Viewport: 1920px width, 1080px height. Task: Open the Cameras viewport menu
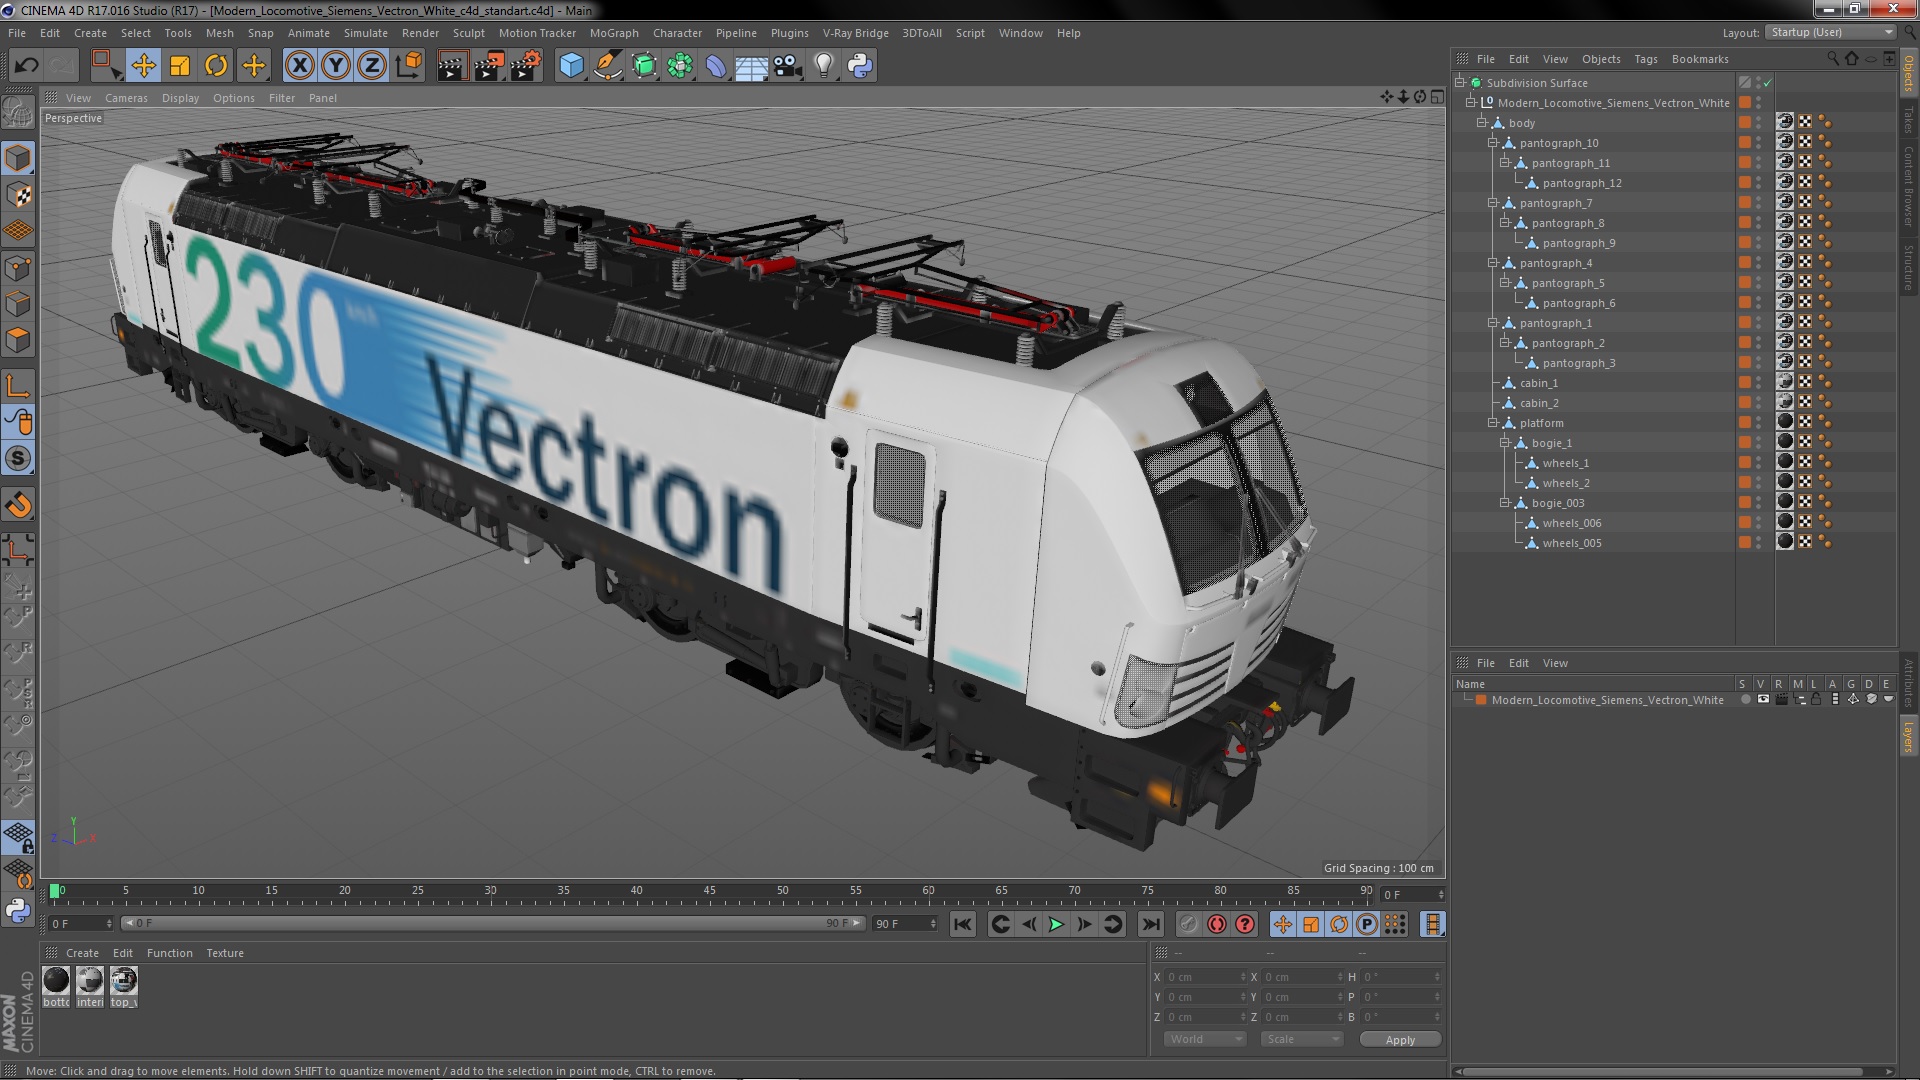click(x=126, y=98)
